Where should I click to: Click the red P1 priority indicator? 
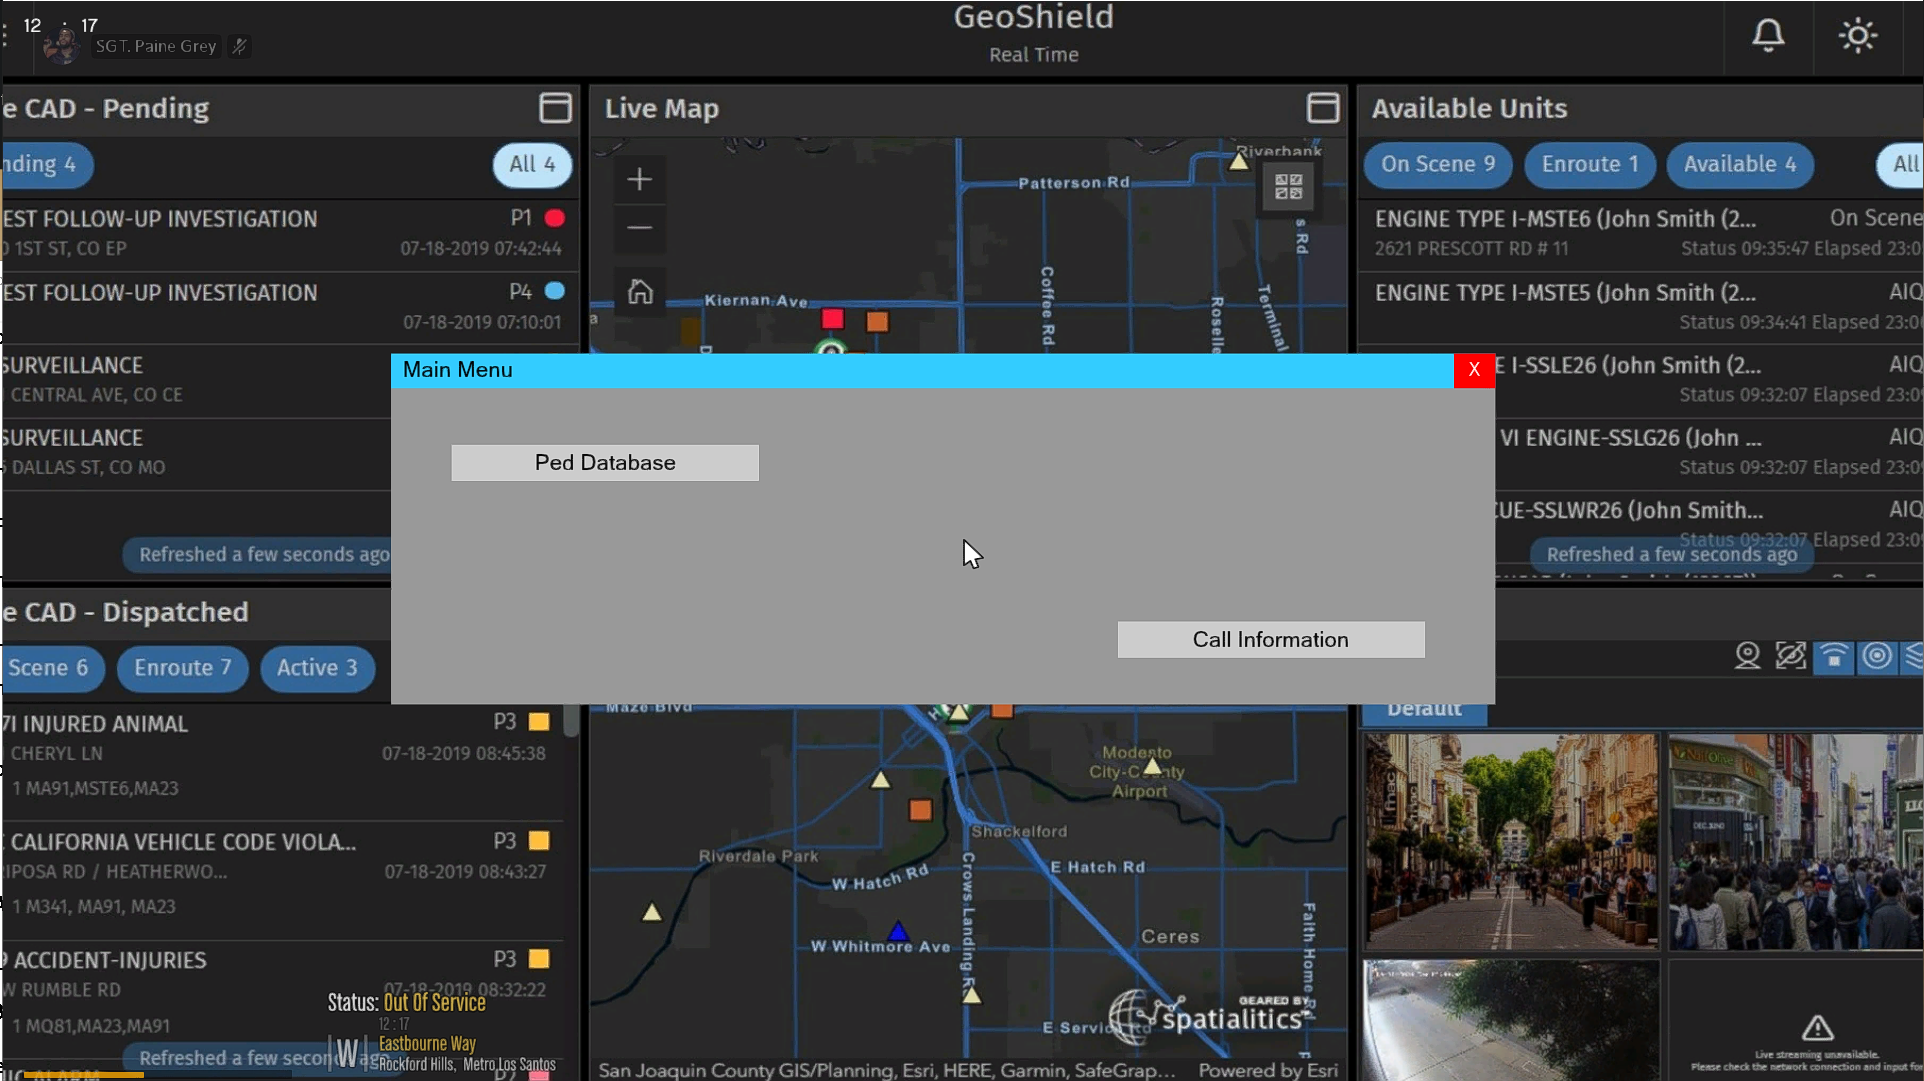click(555, 218)
